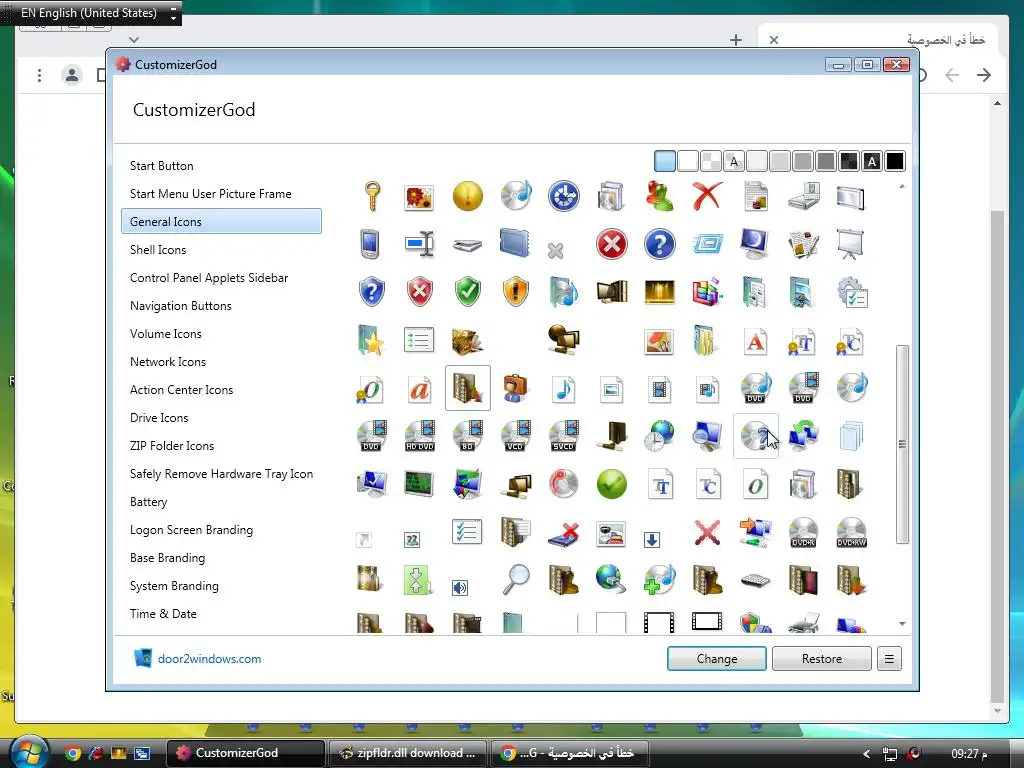
Task: Click the icon list vertical scrollbar thumb
Action: (x=902, y=444)
